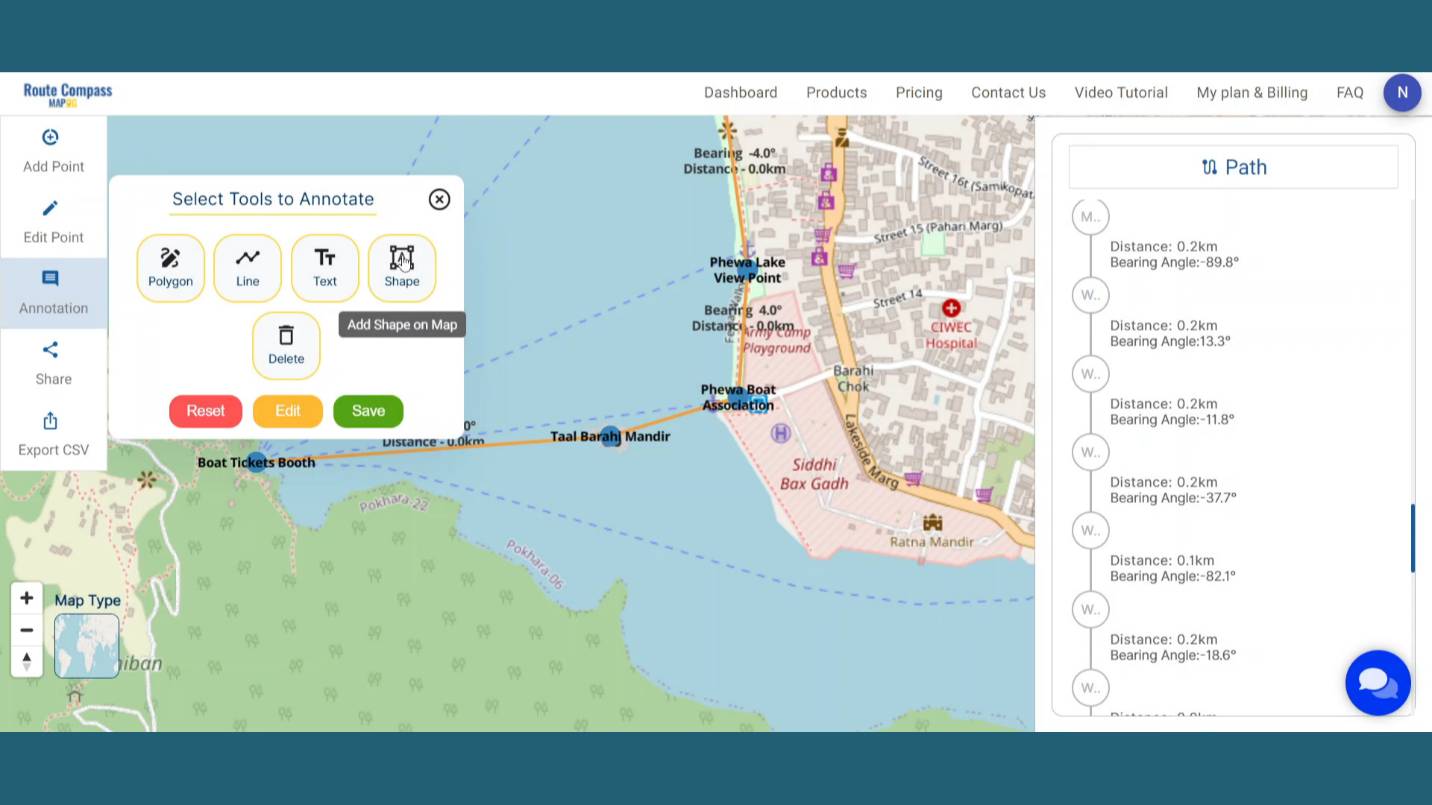Click 'Bearing Angle:-89.8°' text in Path panel

coord(1174,262)
